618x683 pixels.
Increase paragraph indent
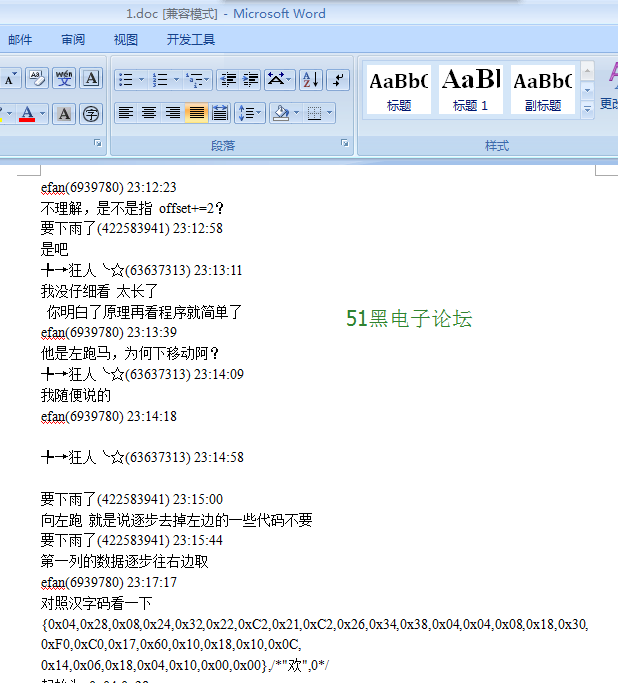[x=250, y=80]
